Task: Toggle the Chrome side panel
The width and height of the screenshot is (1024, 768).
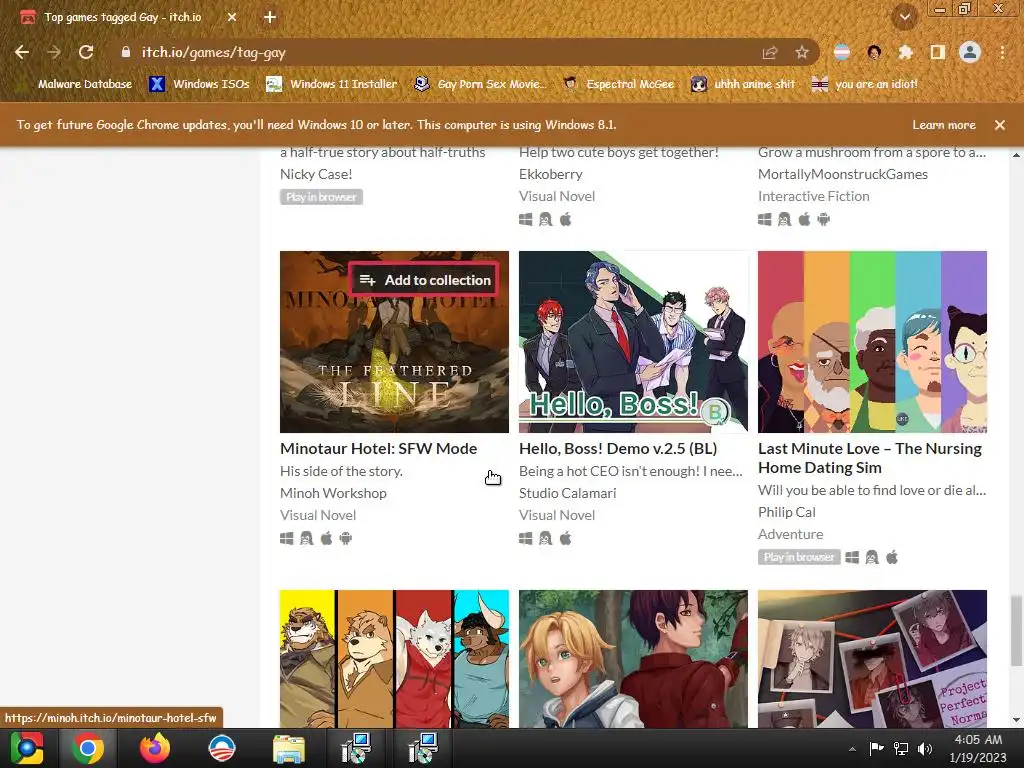Action: tap(938, 52)
